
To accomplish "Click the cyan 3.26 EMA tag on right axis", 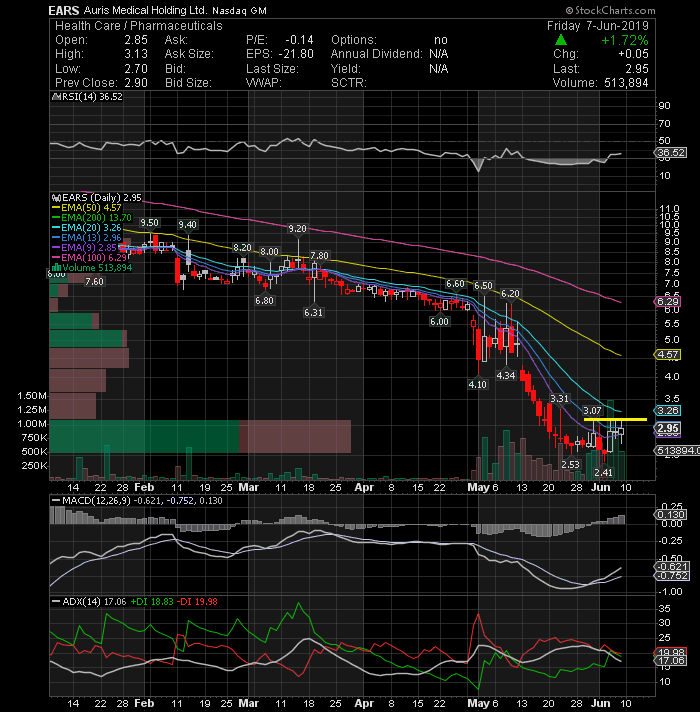I will tap(667, 410).
